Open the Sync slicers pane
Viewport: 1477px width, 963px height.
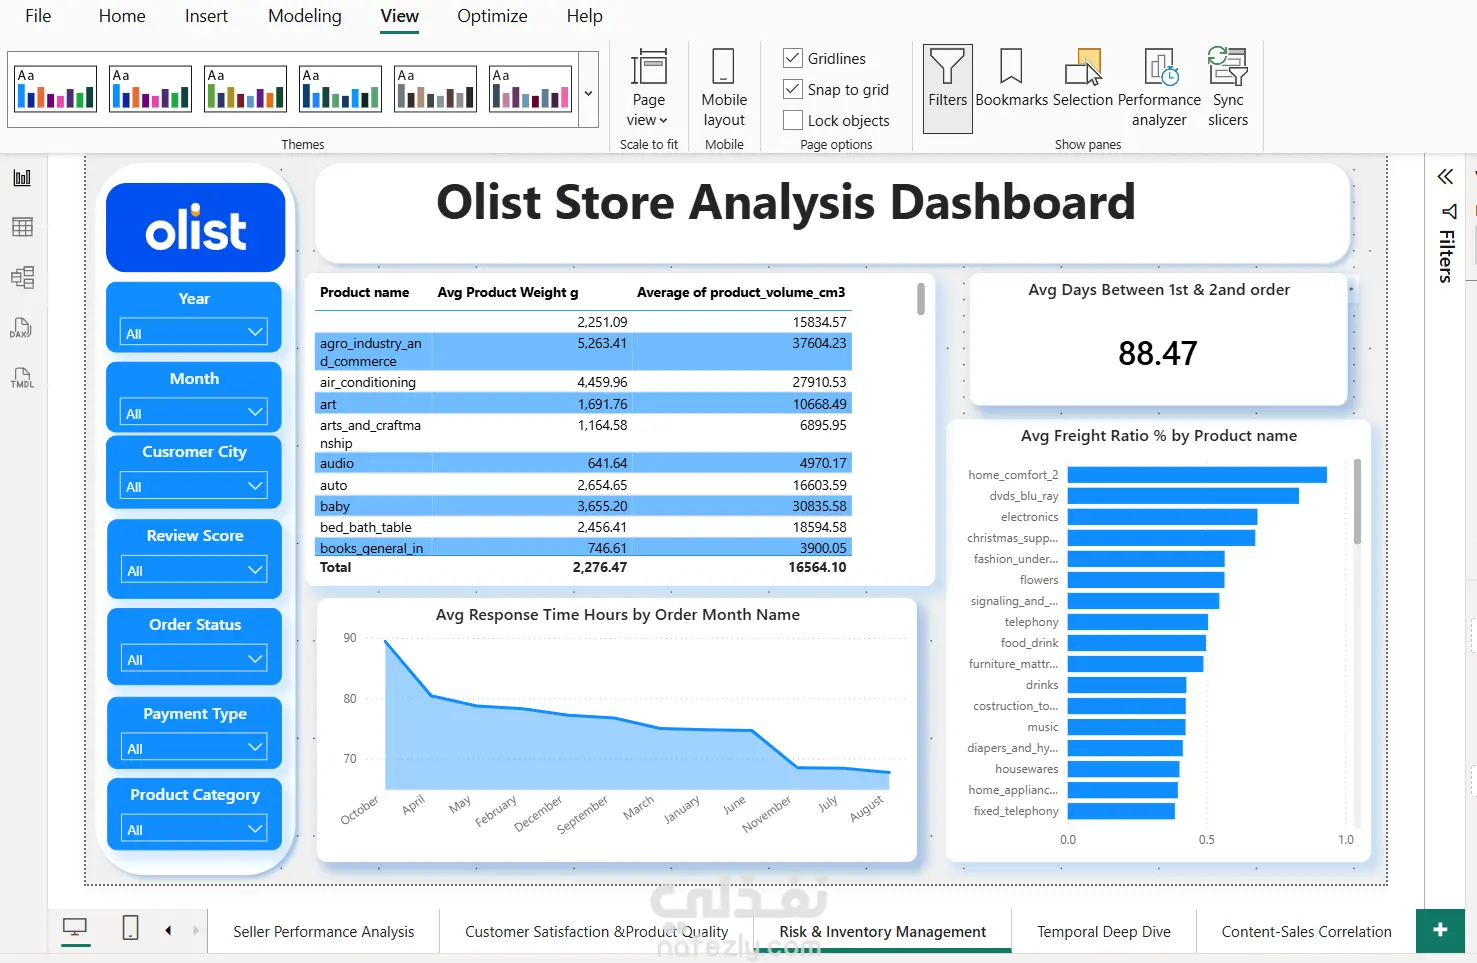coord(1228,88)
